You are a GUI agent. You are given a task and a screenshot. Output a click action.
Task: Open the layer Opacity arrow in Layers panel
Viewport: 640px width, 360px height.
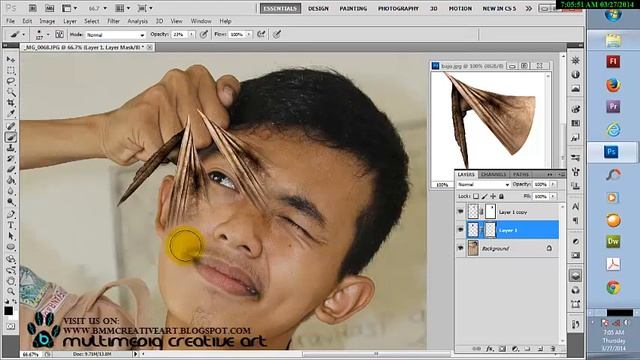pyautogui.click(x=553, y=184)
